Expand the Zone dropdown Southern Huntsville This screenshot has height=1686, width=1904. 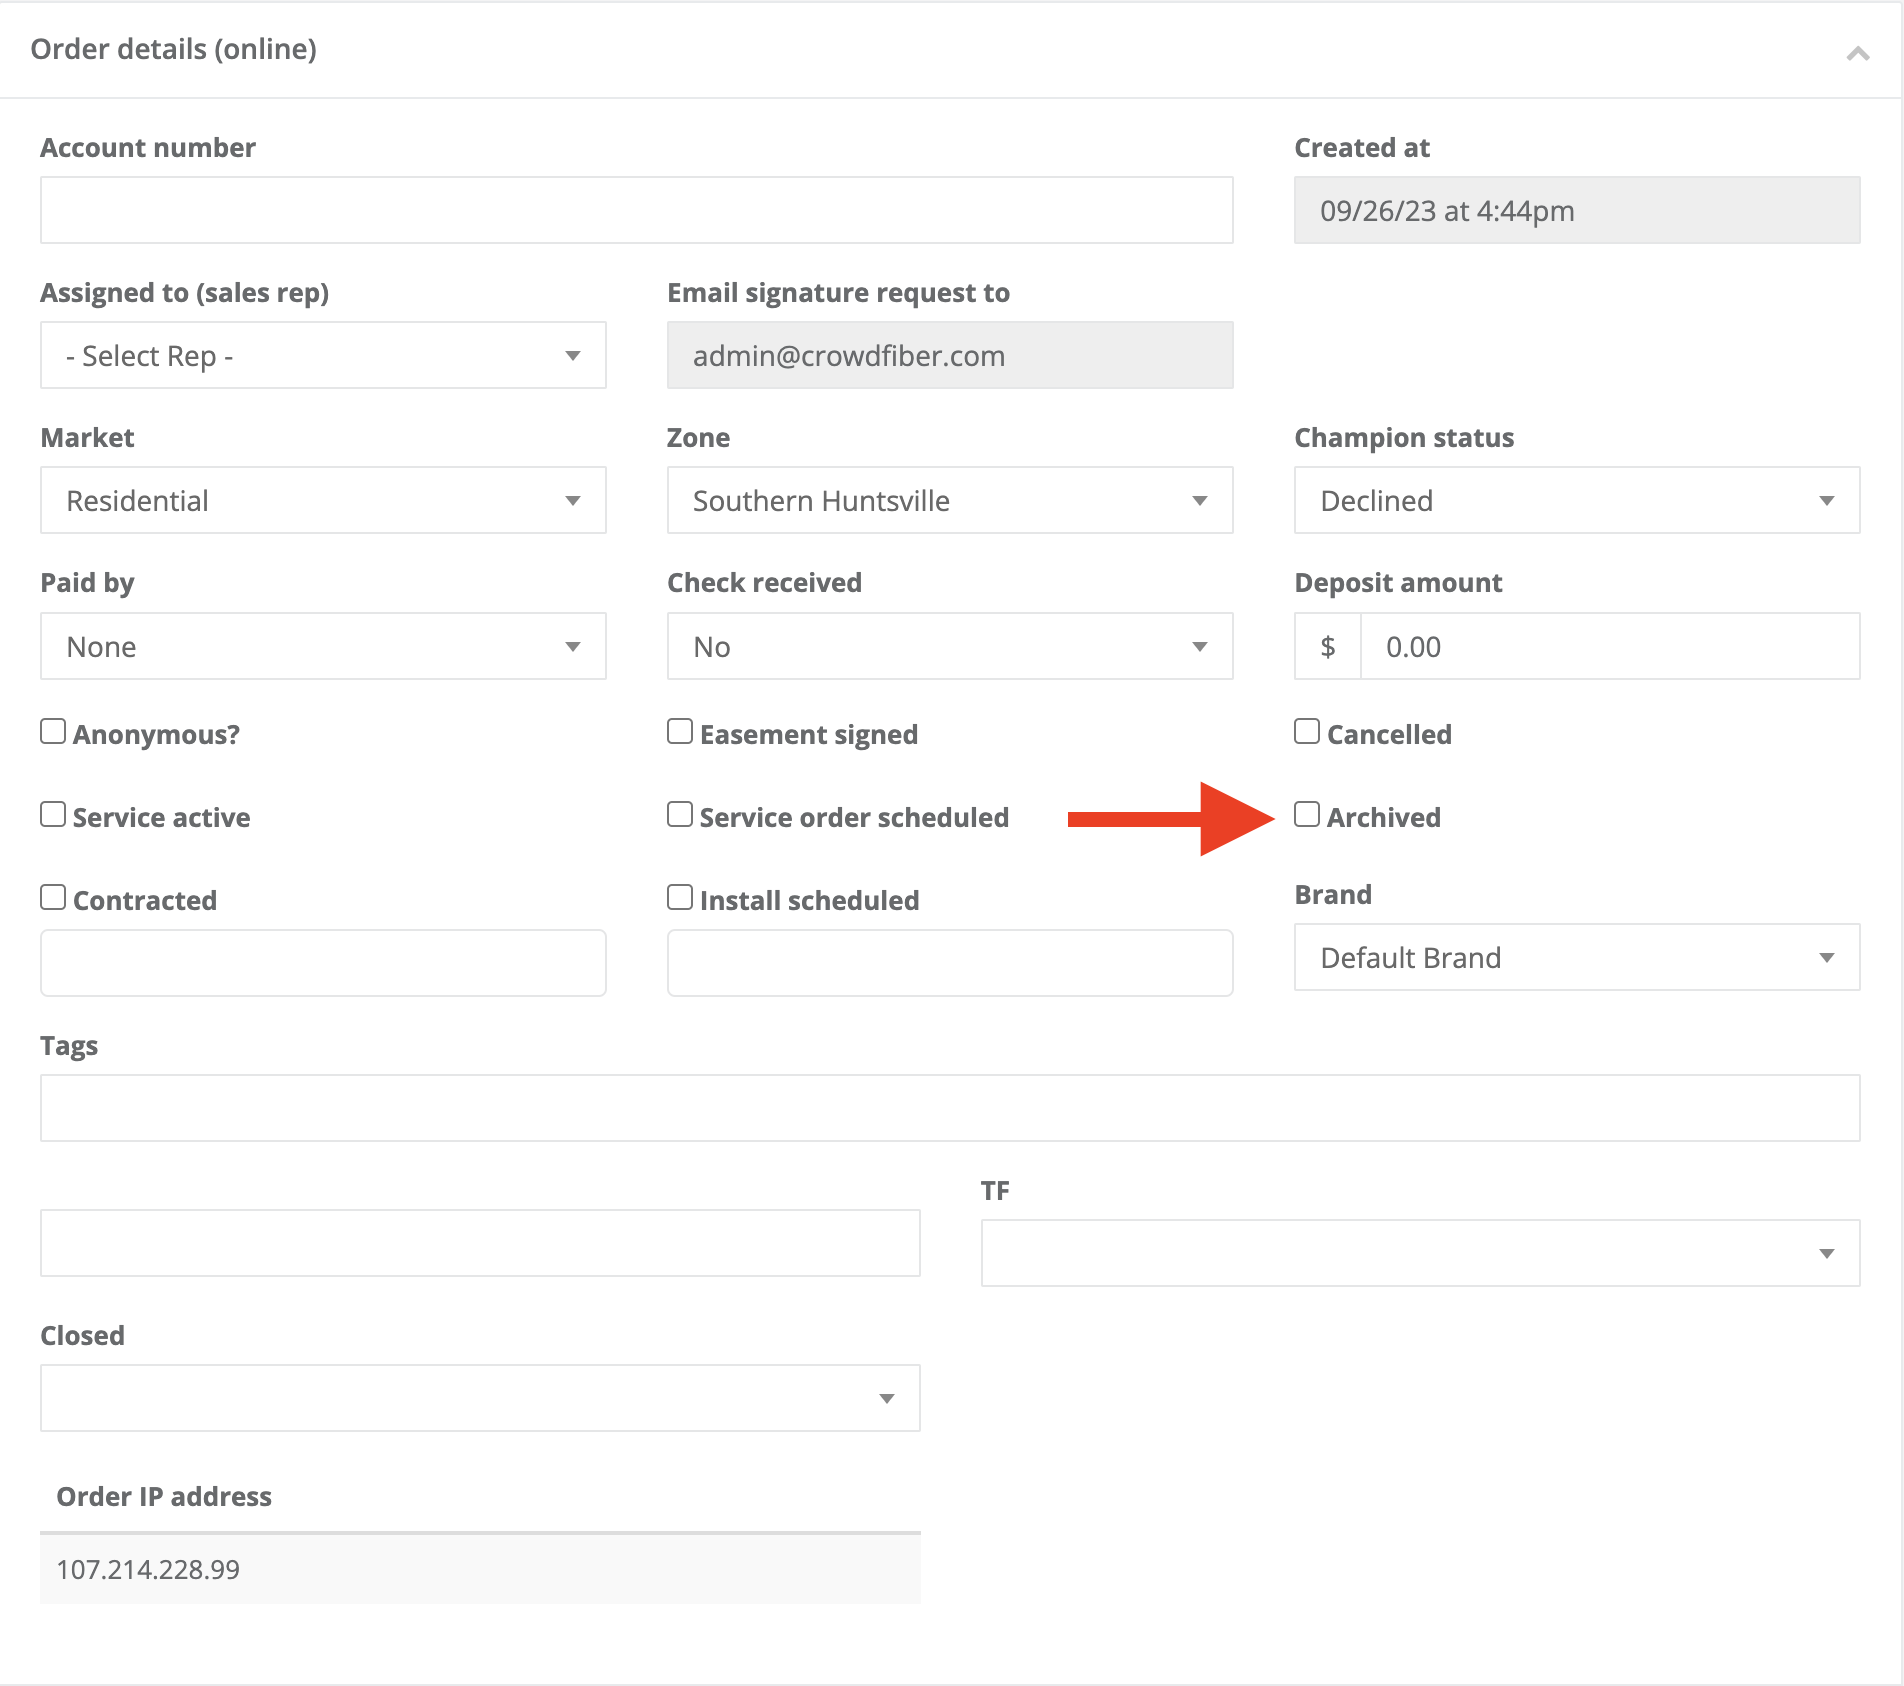pyautogui.click(x=949, y=501)
